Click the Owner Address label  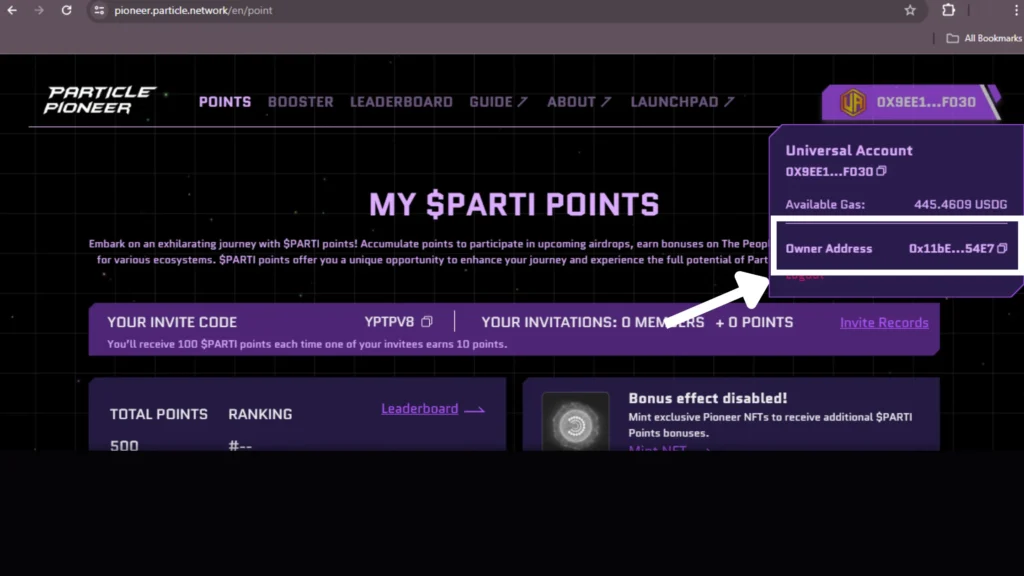pyautogui.click(x=829, y=249)
